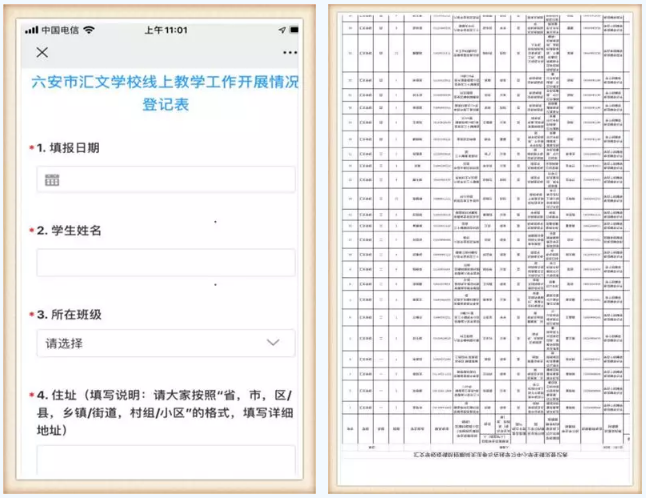Click the label 2. 学生姓名
Image resolution: width=646 pixels, height=498 pixels.
[x=69, y=231]
